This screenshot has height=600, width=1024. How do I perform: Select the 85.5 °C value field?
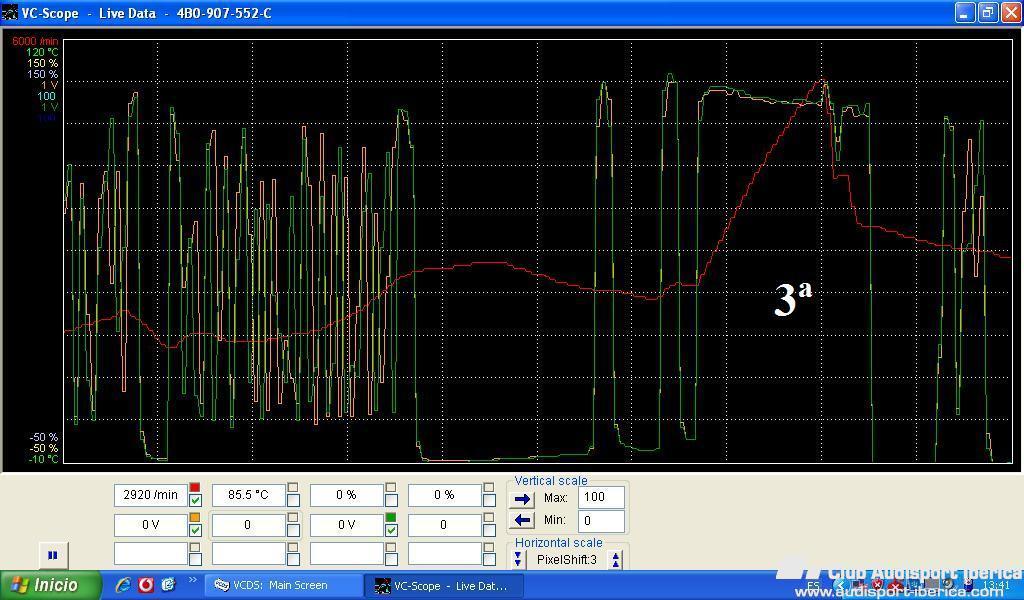click(x=249, y=496)
